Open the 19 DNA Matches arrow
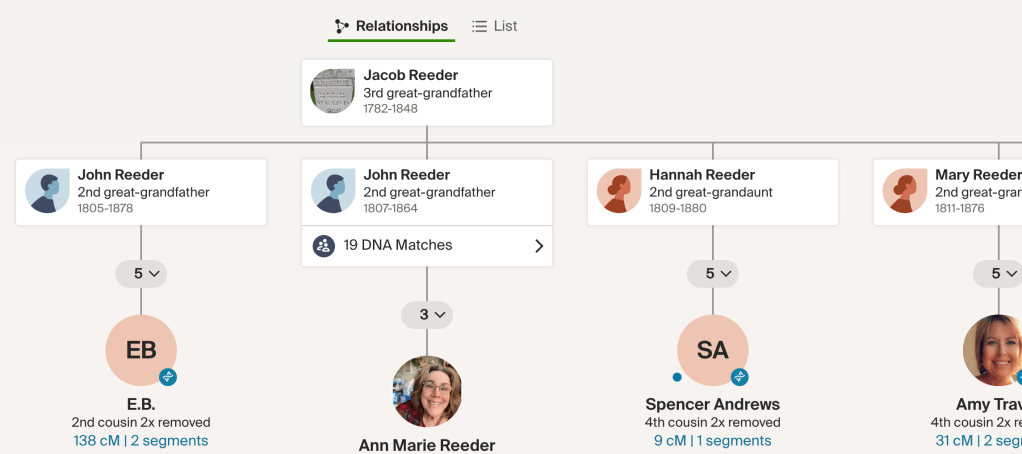The width and height of the screenshot is (1022, 454). (539, 245)
